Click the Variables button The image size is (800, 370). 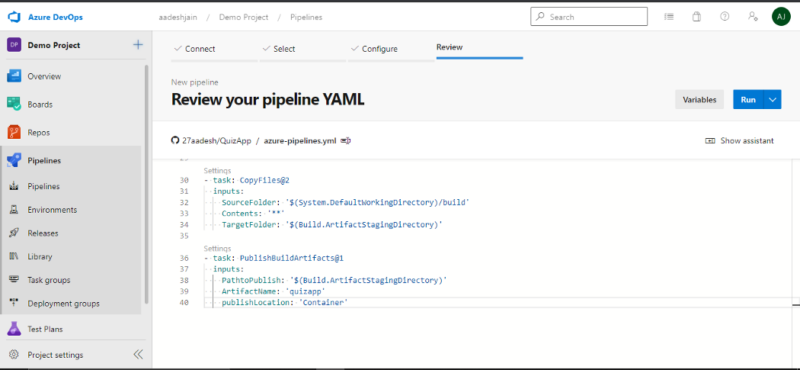(x=699, y=100)
